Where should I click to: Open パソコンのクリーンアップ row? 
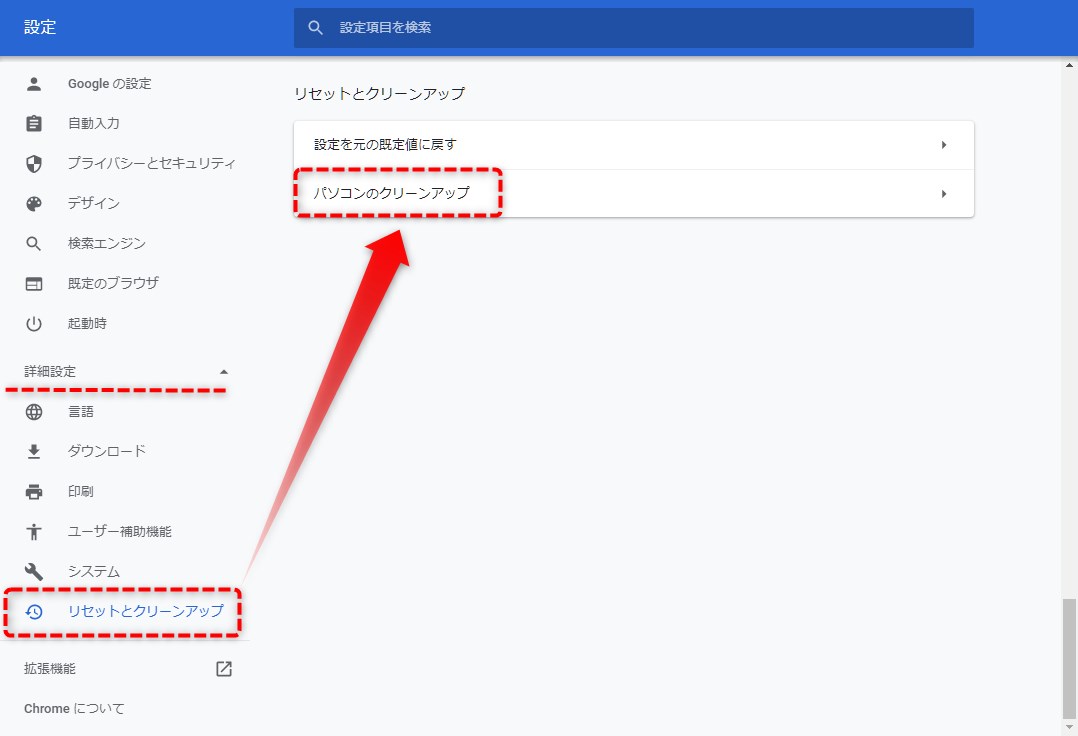coord(633,194)
